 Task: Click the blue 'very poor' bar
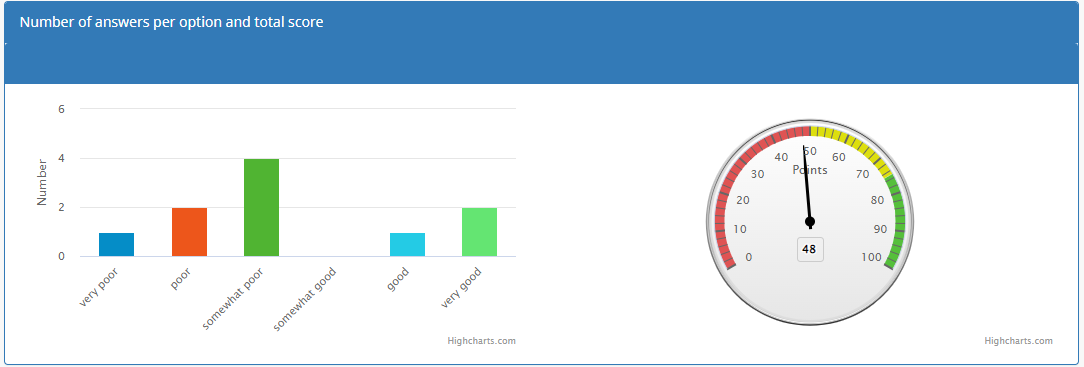coord(116,245)
